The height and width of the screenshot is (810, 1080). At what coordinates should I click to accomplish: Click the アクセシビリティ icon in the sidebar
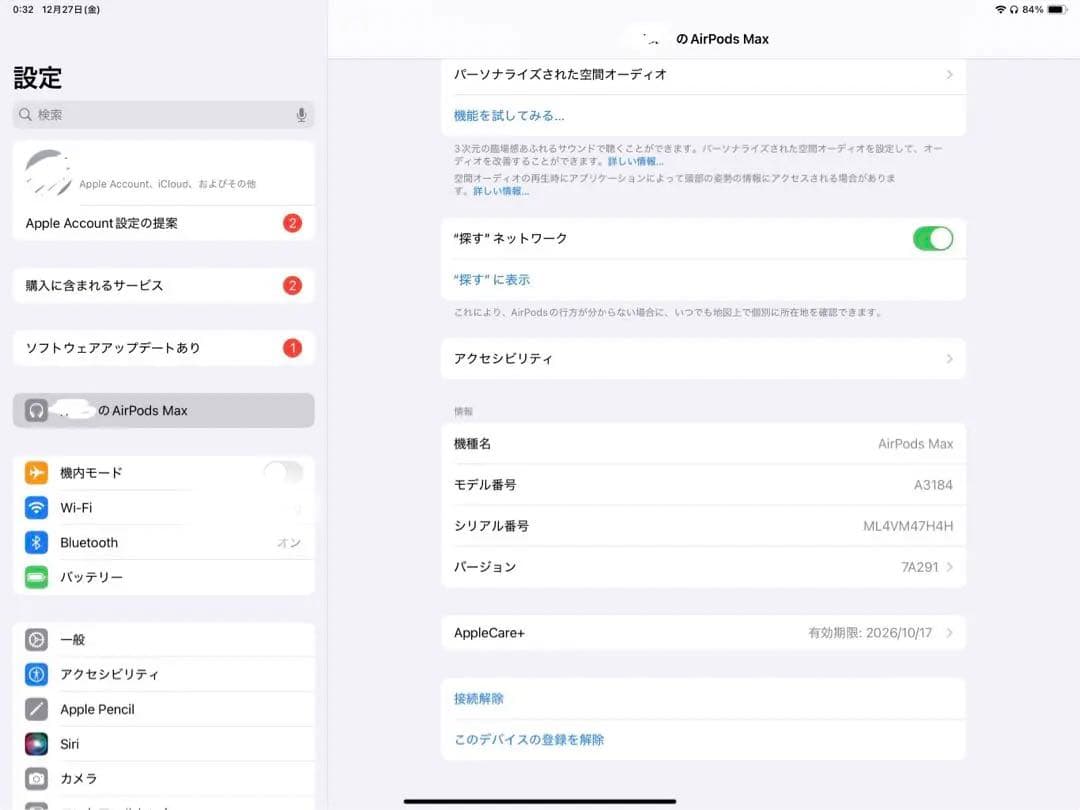click(x=36, y=674)
